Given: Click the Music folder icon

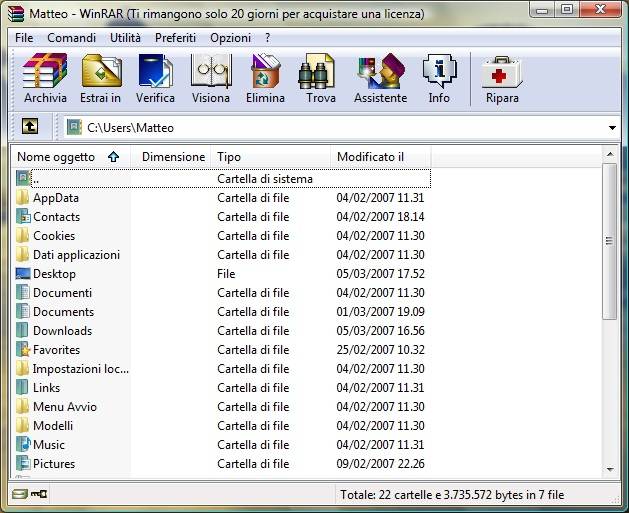Looking at the screenshot, I should point(23,444).
